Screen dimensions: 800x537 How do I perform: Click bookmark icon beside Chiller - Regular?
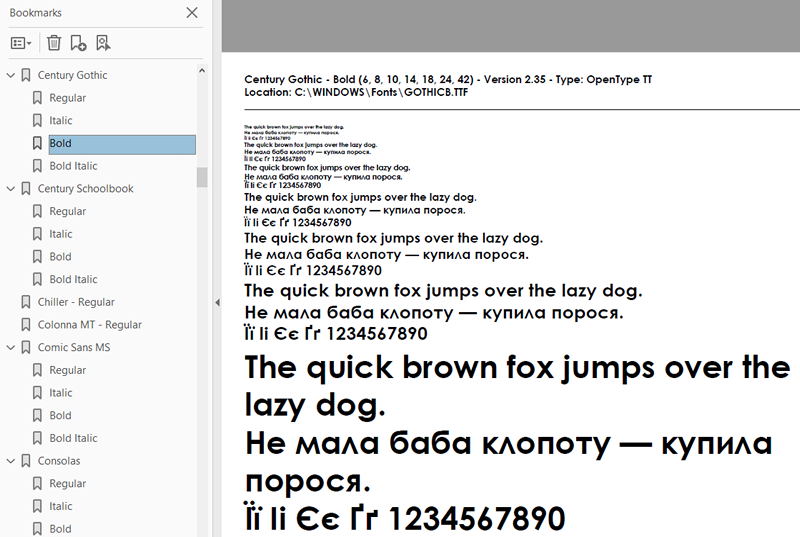[x=26, y=302]
